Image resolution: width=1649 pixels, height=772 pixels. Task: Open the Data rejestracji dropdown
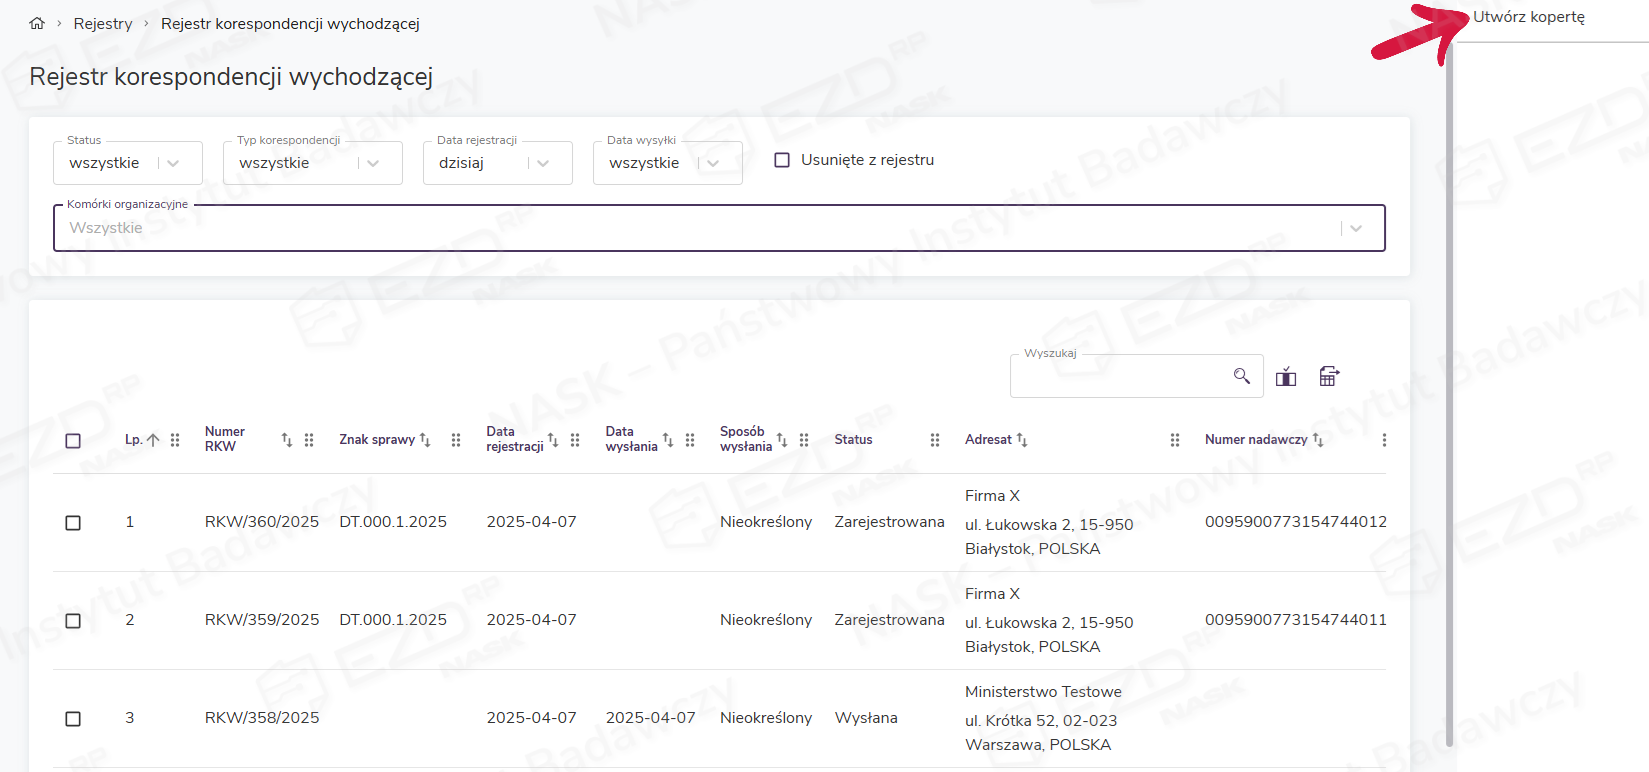543,163
